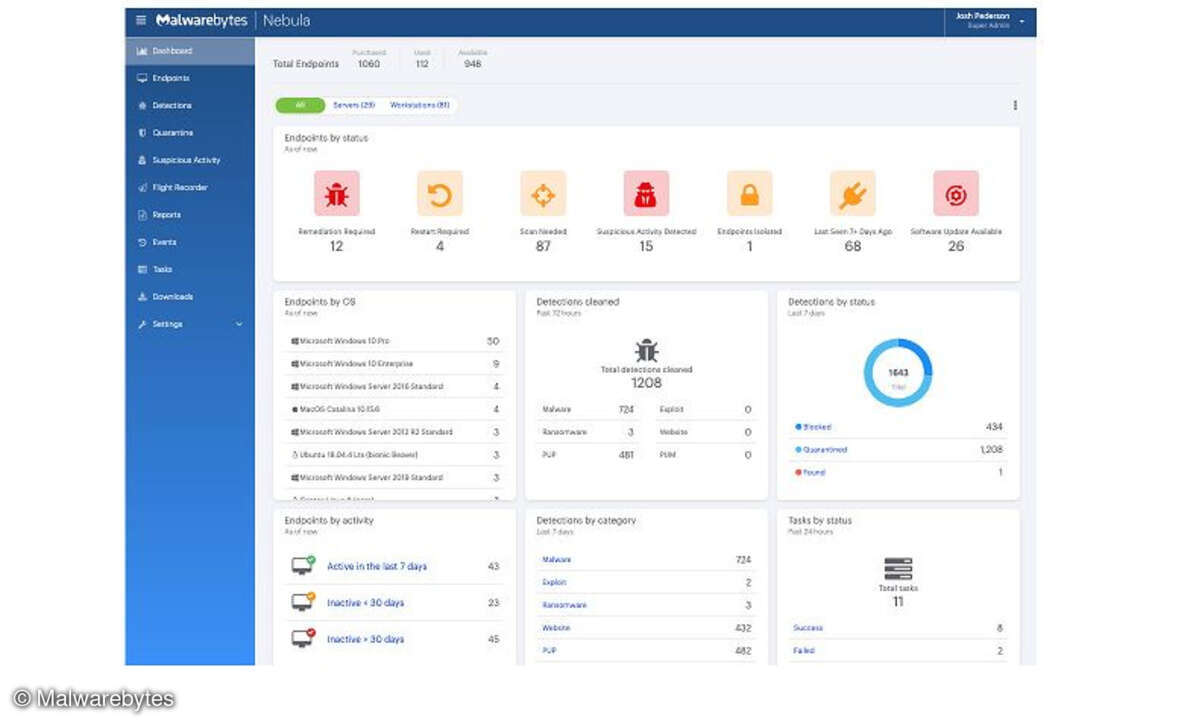
Task: Click the Remediation Required bug icon
Action: pos(336,193)
